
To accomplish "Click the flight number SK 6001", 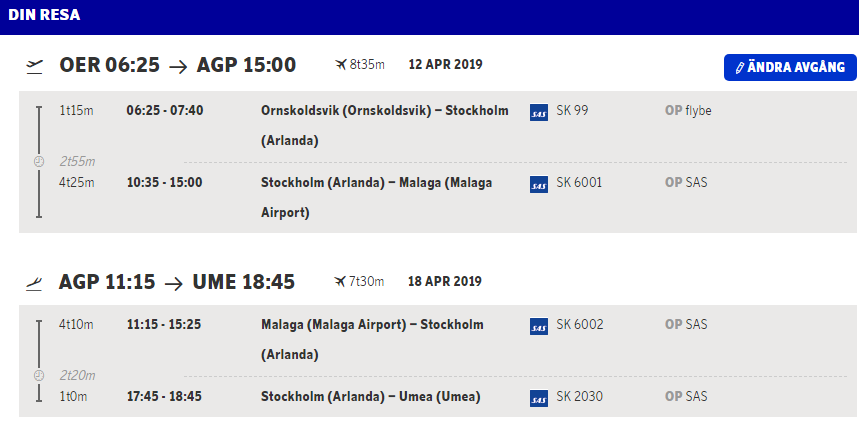I will coord(580,183).
